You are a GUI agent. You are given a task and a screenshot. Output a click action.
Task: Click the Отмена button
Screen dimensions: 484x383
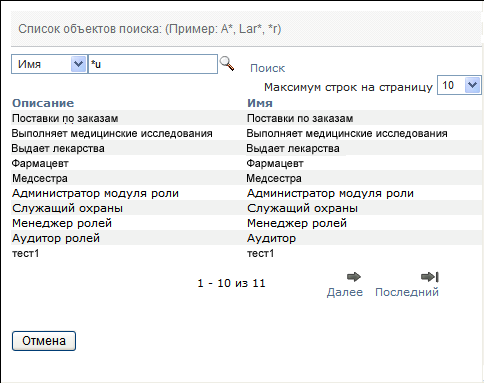(44, 341)
